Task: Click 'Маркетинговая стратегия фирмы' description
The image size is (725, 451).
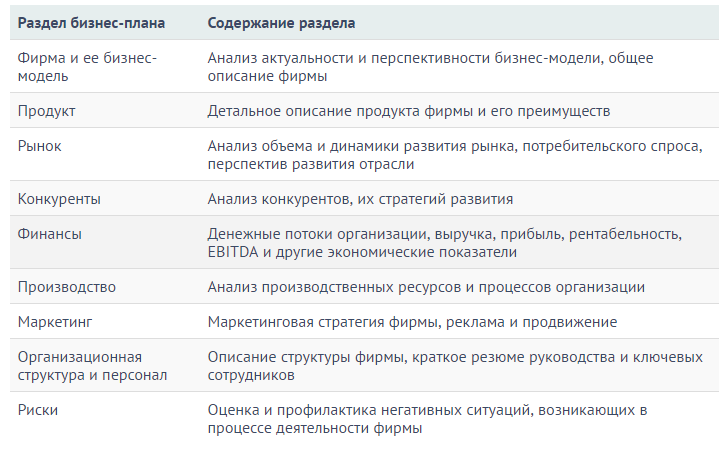Action: [412, 322]
